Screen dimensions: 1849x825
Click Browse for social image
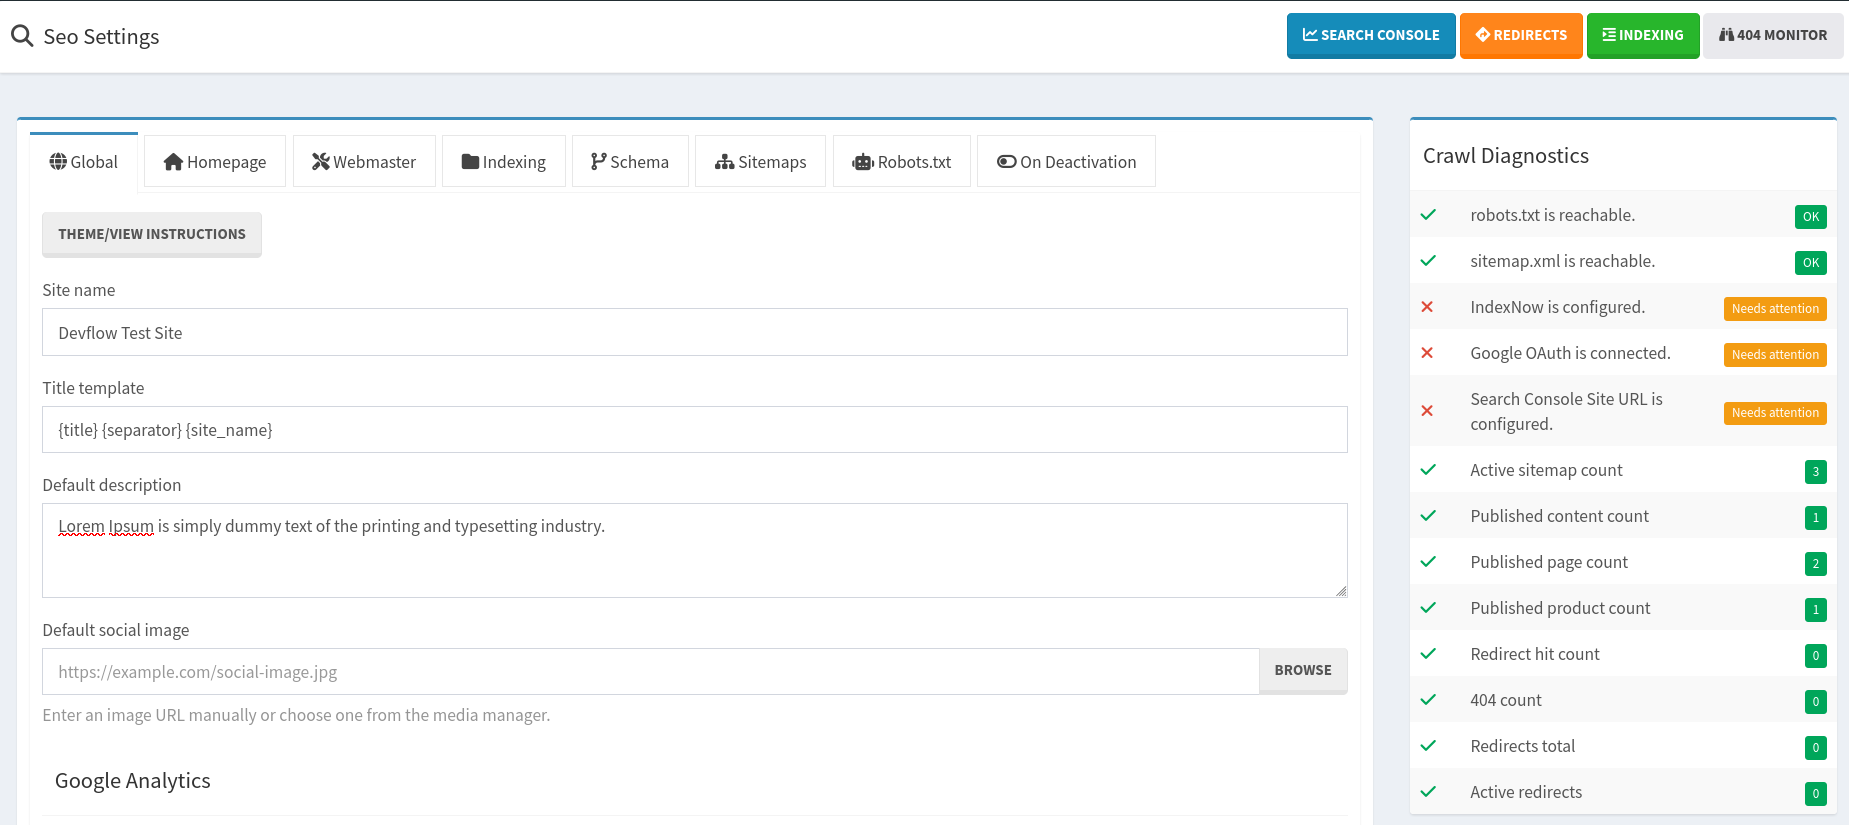pyautogui.click(x=1303, y=670)
